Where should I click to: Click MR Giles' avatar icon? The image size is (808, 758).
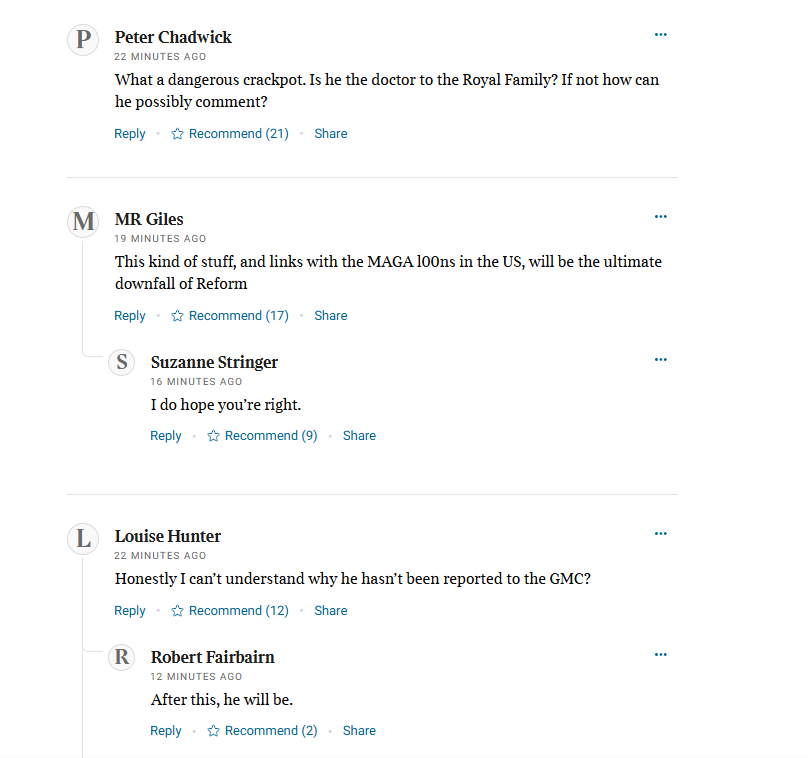84,221
